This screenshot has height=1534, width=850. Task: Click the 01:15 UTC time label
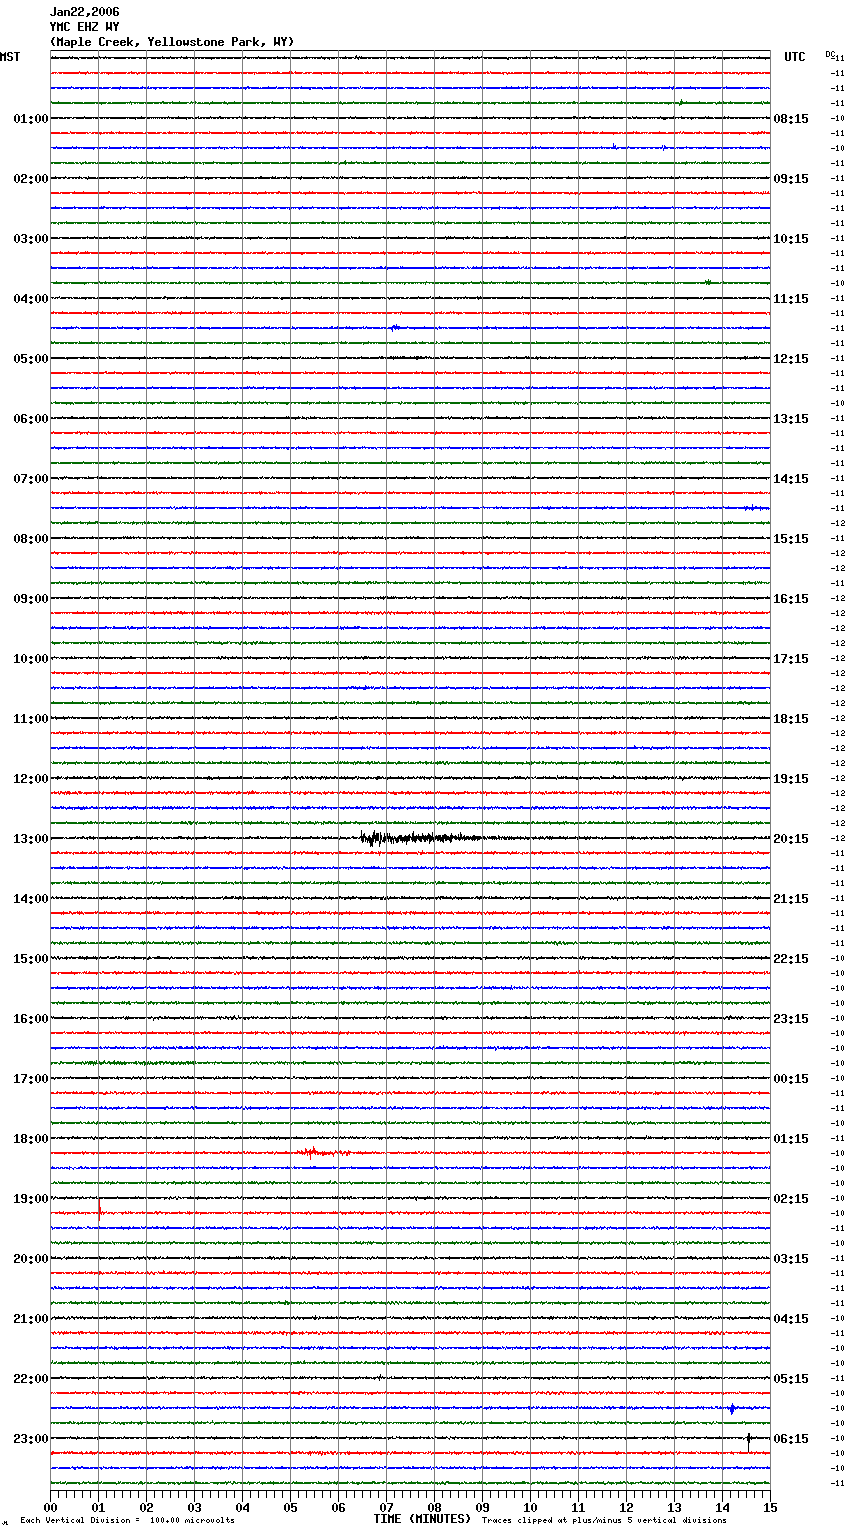tap(791, 1139)
